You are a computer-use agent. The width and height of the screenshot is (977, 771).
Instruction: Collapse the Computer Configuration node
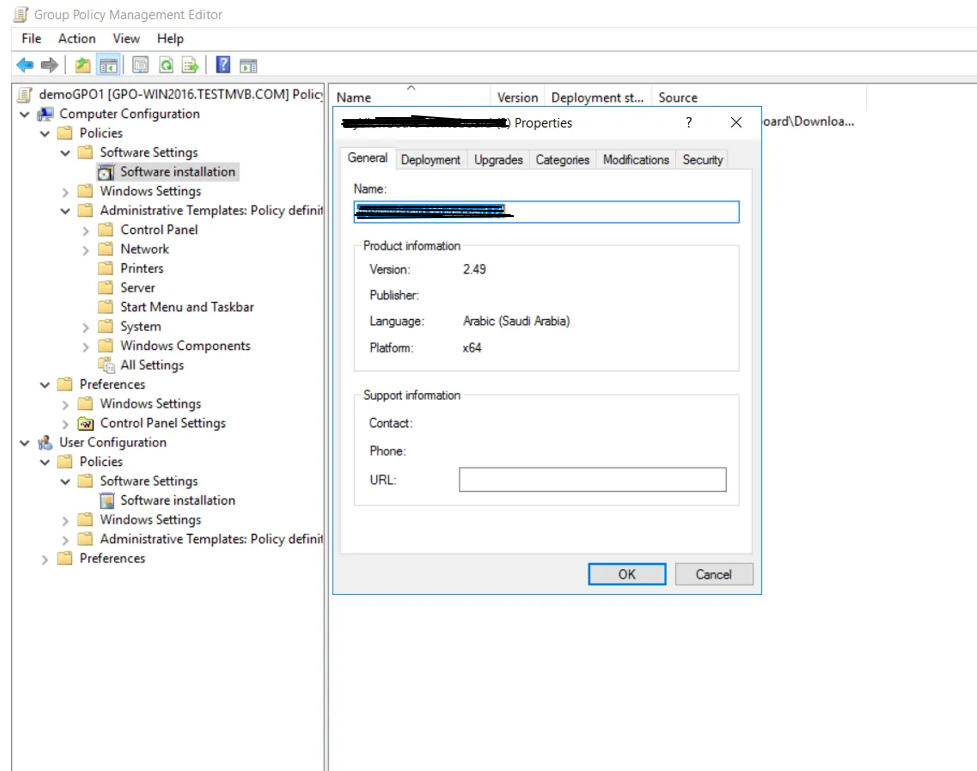click(x=25, y=114)
